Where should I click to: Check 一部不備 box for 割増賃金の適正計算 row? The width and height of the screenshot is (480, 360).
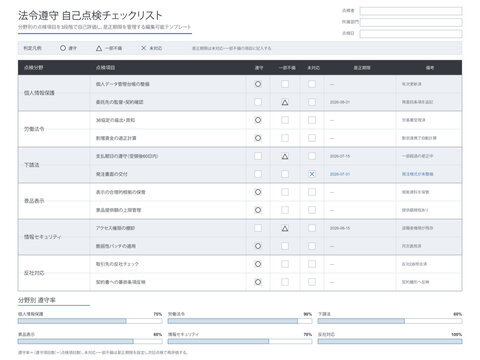(285, 138)
